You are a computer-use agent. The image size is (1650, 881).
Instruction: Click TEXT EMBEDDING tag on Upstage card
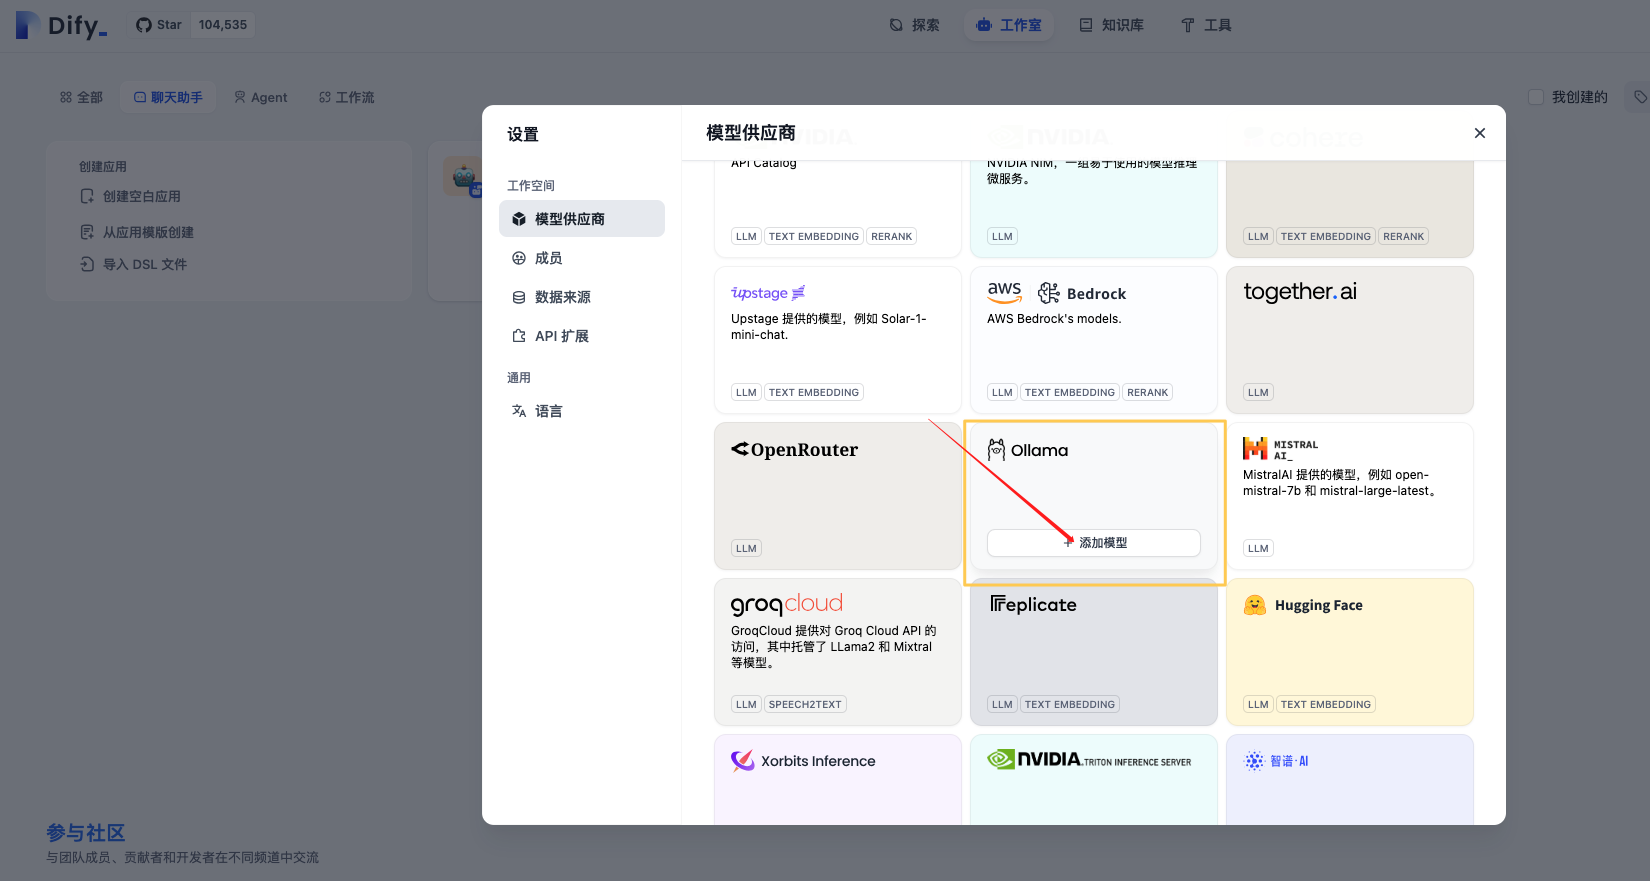tap(814, 392)
